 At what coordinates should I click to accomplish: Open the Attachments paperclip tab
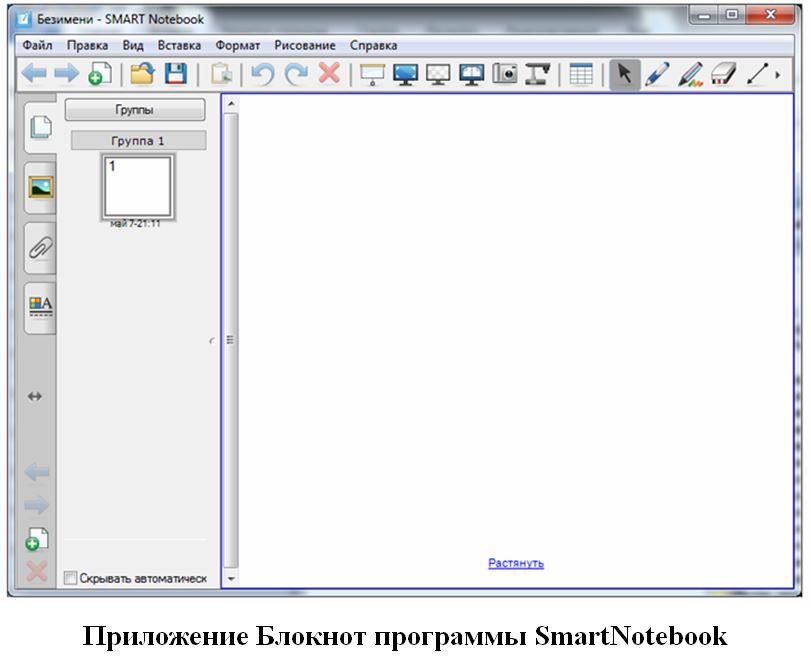coord(41,248)
